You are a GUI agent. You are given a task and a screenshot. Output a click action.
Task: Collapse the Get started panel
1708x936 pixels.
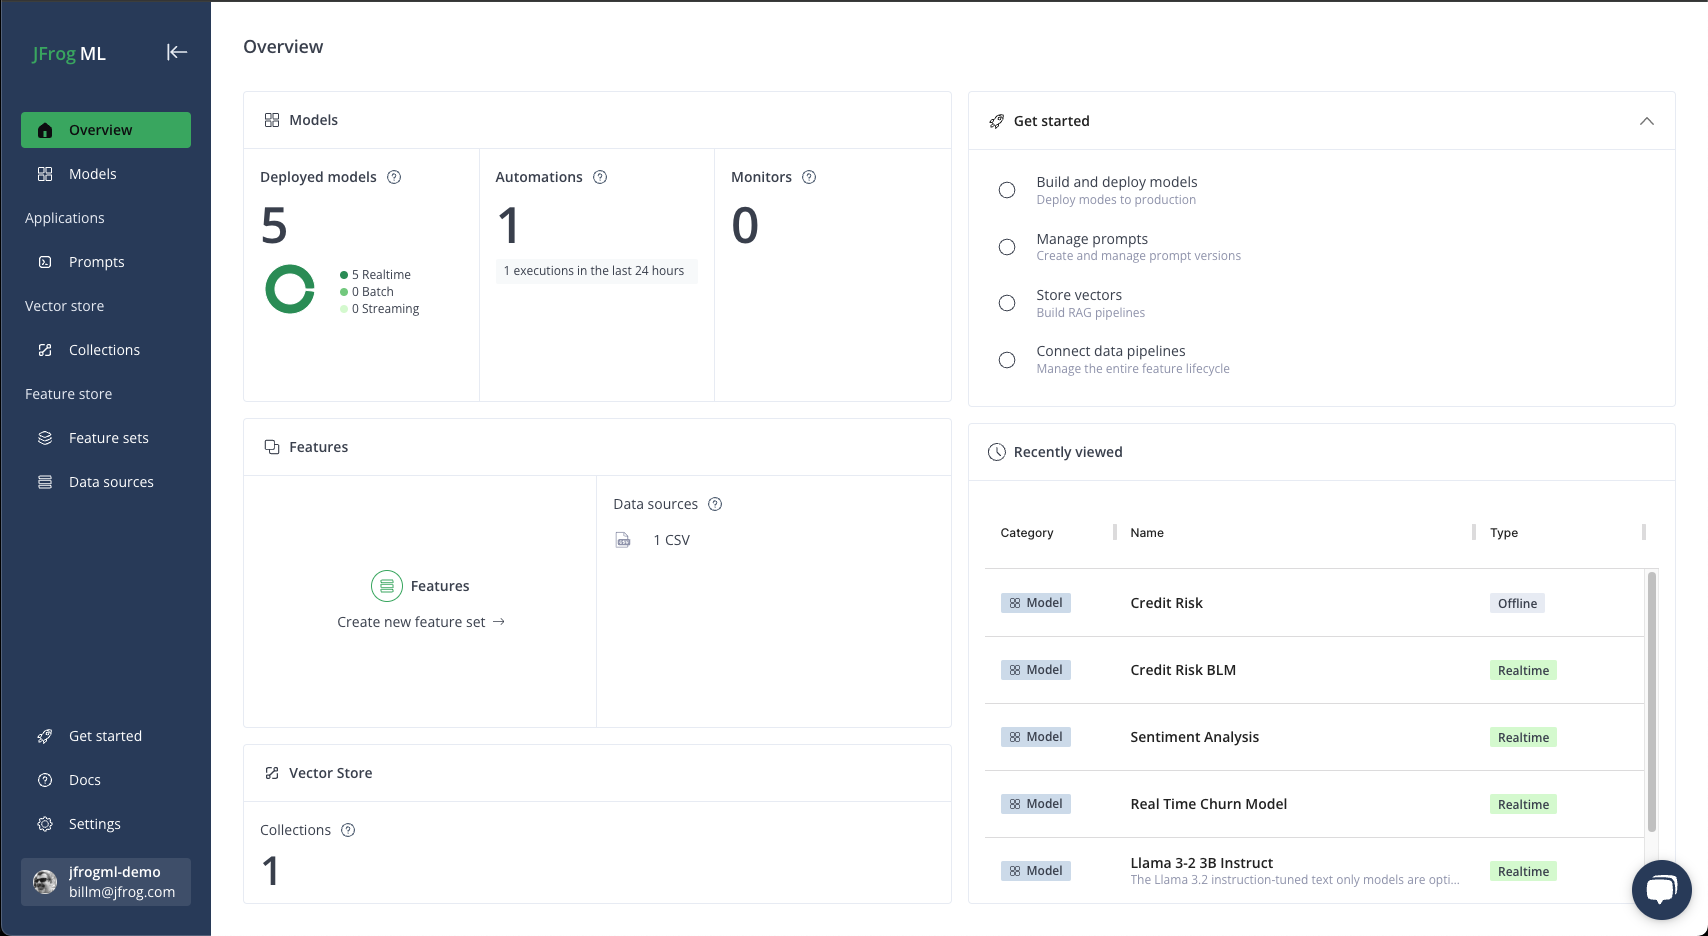point(1647,120)
